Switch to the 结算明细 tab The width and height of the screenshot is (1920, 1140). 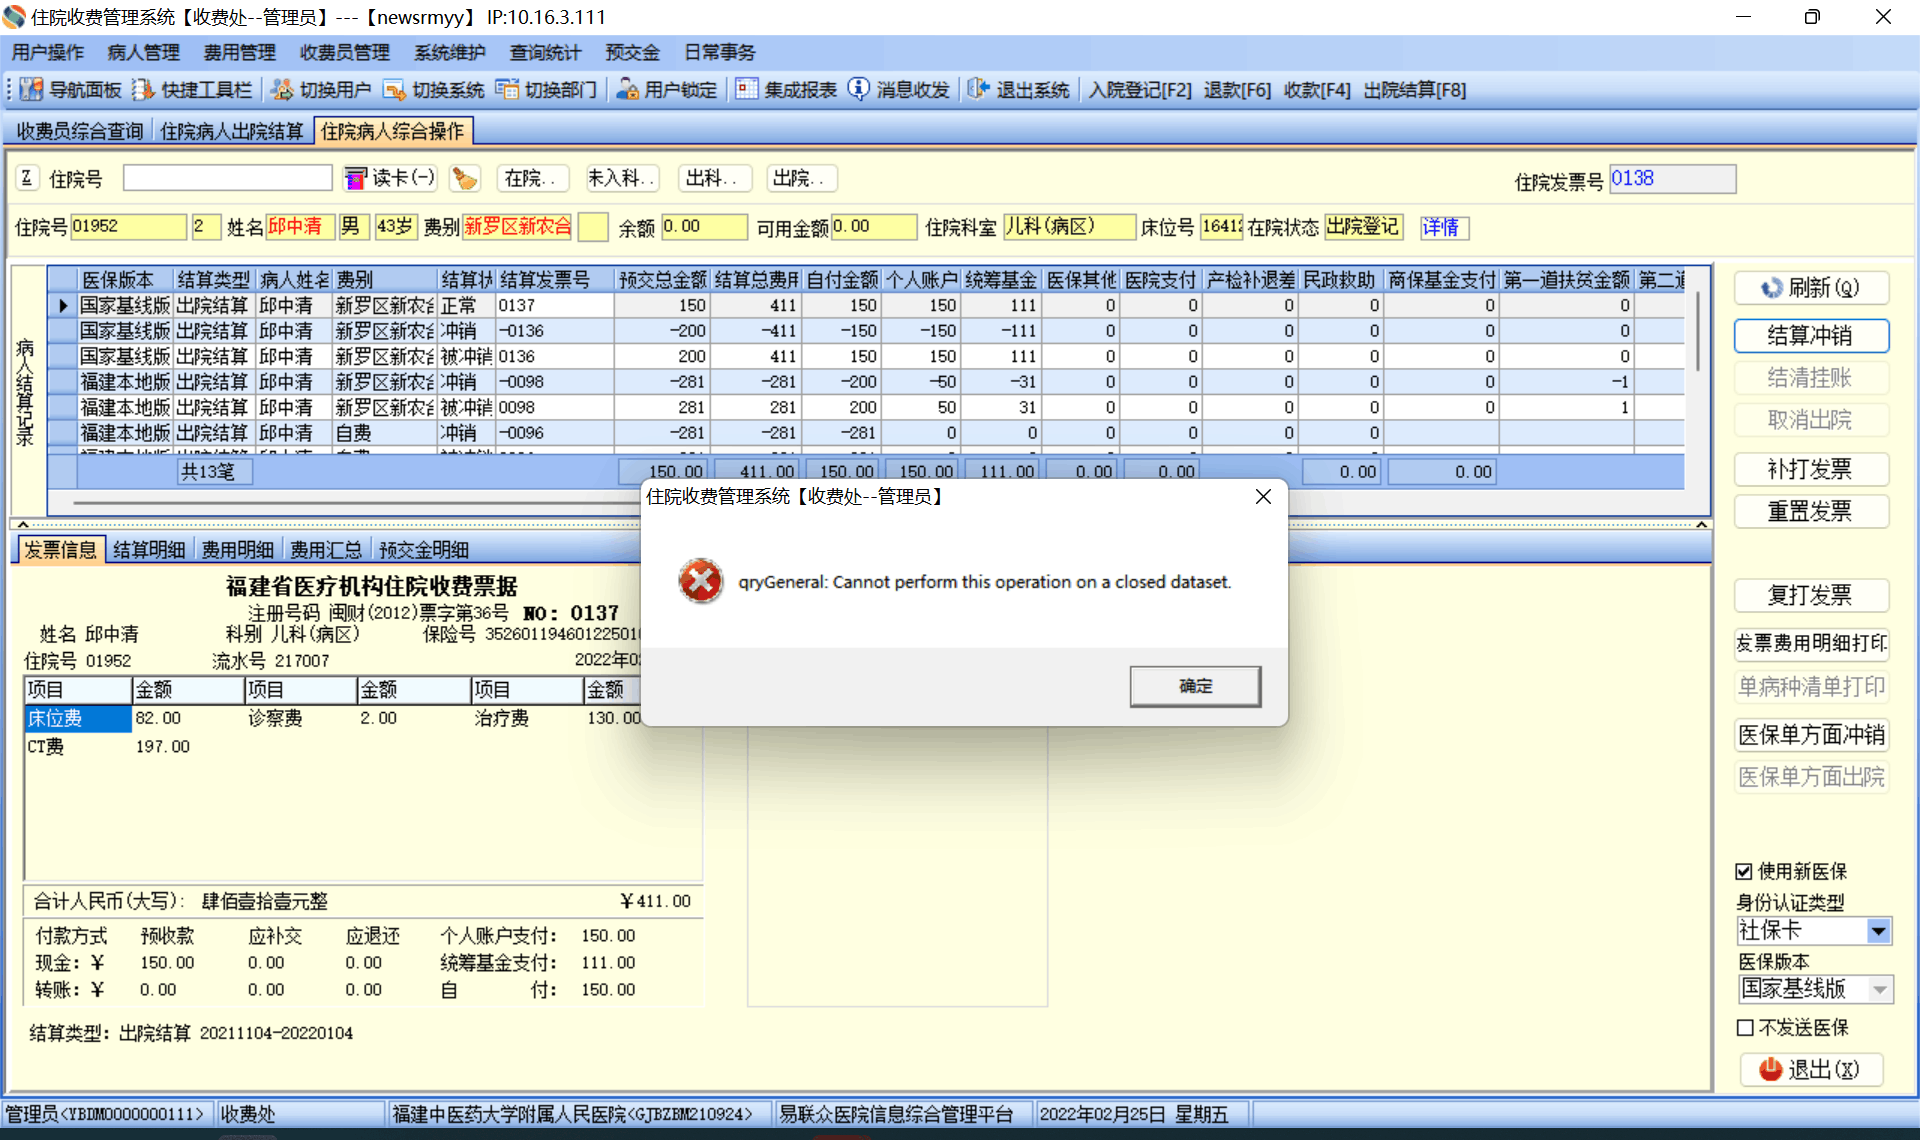tap(149, 550)
